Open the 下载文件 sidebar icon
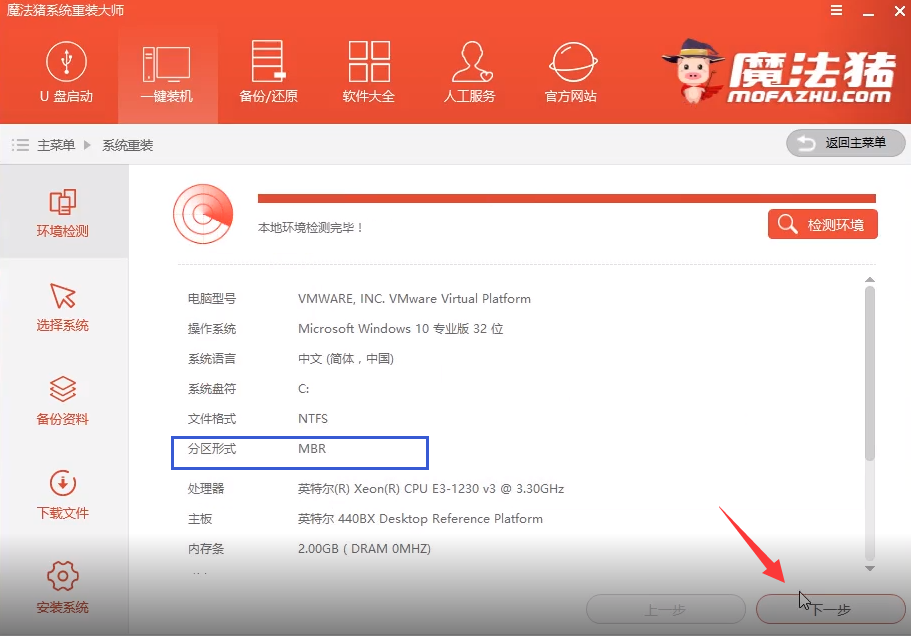 pyautogui.click(x=63, y=494)
